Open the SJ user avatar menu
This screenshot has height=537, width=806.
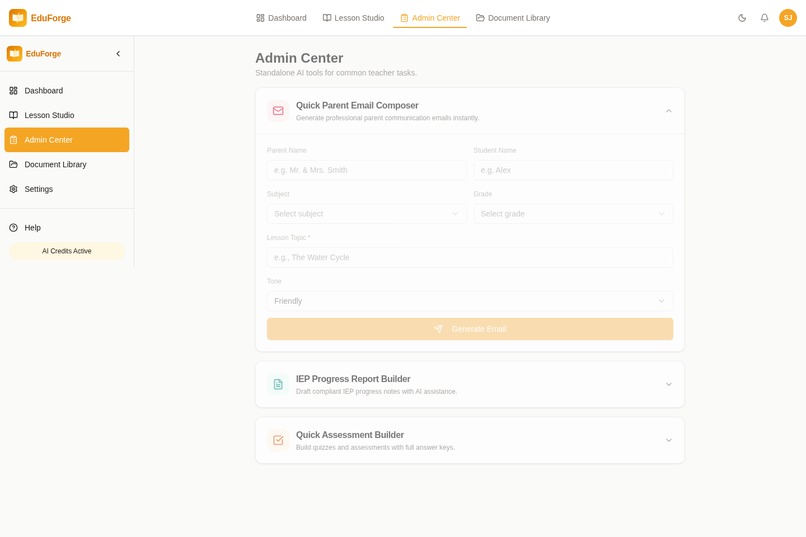coord(787,17)
